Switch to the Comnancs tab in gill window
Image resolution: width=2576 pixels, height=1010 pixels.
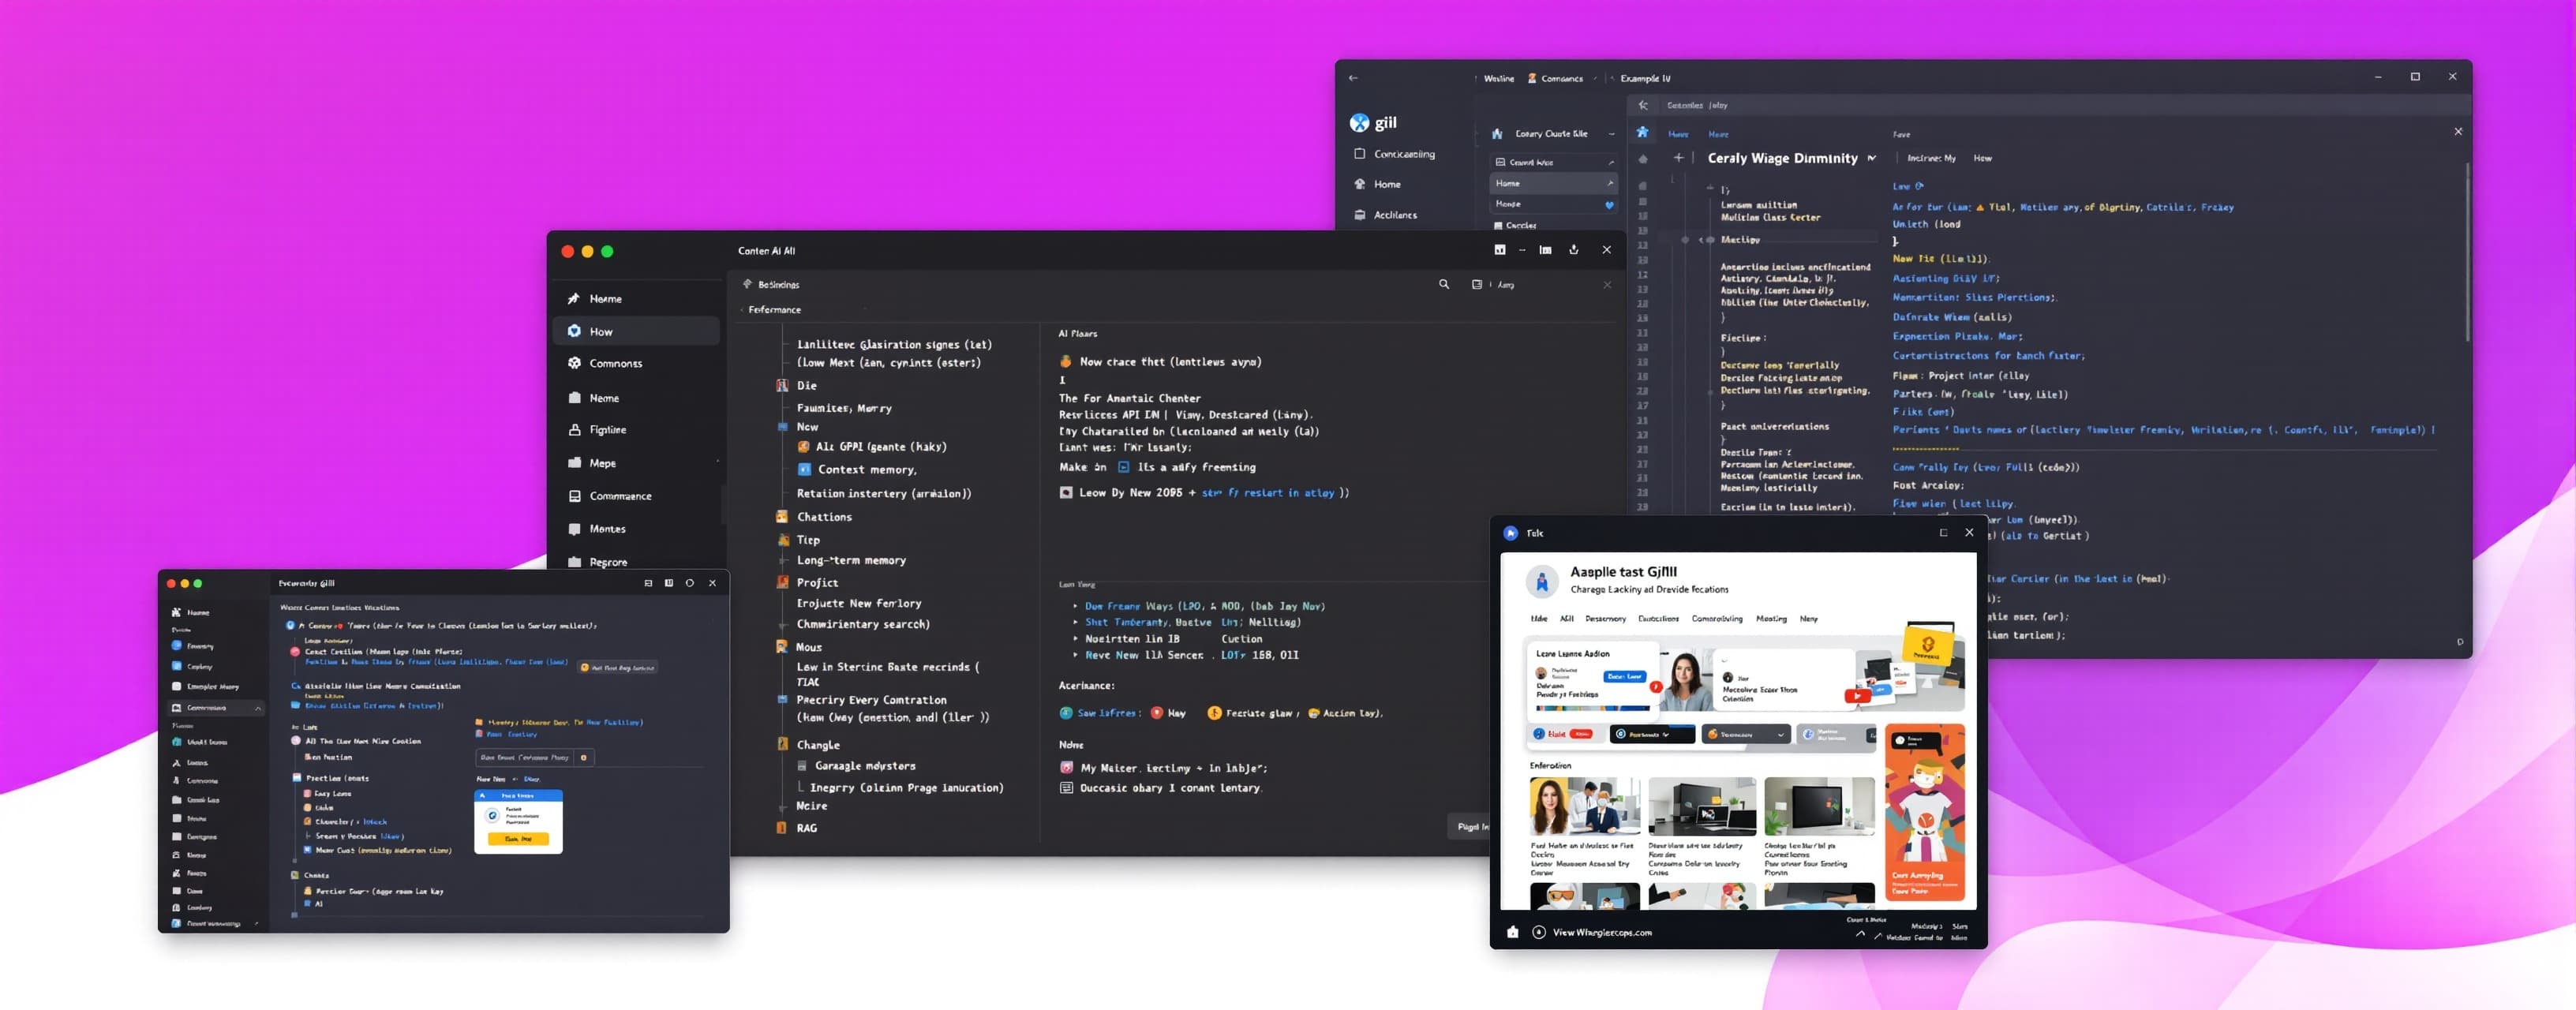tap(1555, 78)
